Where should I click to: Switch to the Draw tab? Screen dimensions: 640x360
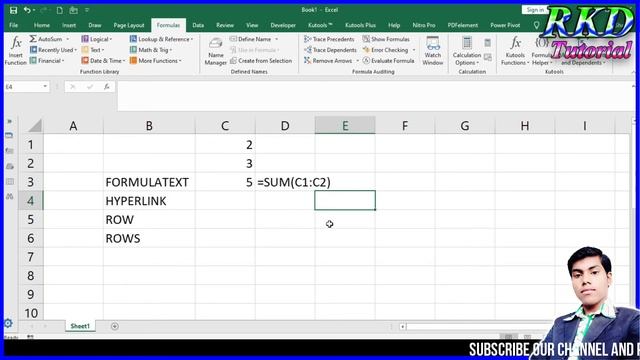tap(95, 25)
